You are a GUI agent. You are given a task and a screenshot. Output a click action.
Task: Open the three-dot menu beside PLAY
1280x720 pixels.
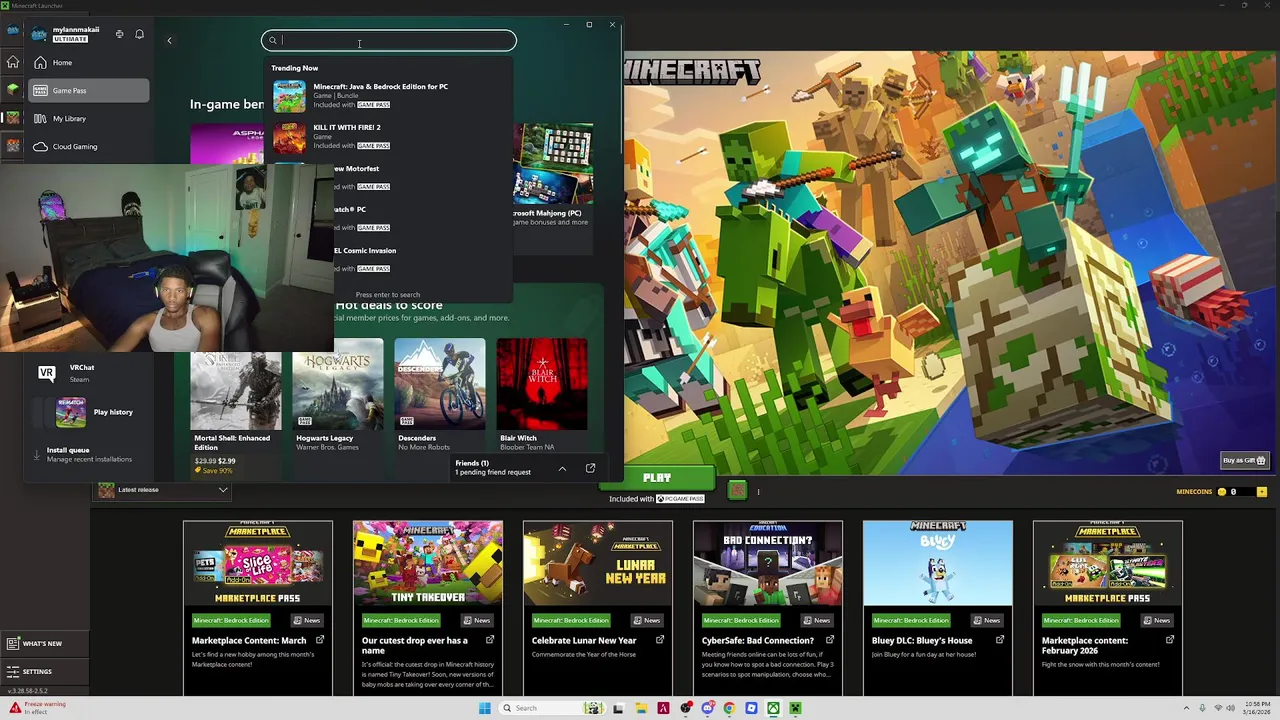click(x=758, y=492)
